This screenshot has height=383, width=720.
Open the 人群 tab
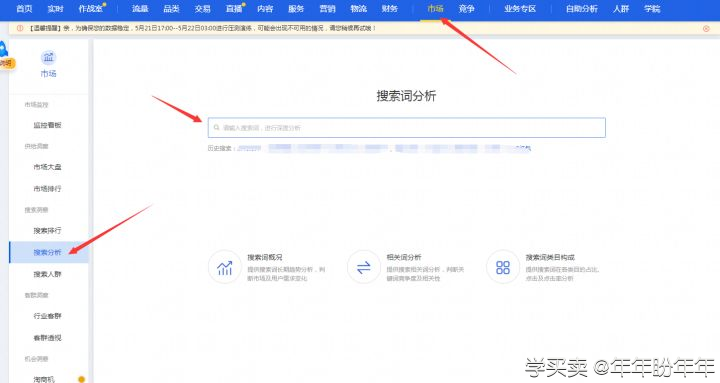click(621, 9)
